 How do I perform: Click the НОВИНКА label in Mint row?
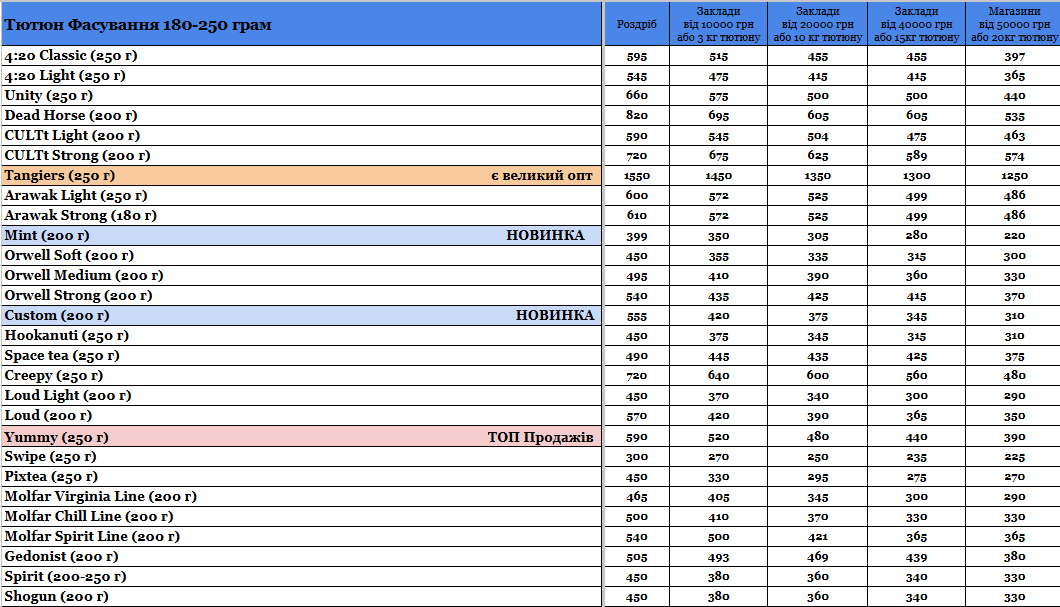pyautogui.click(x=545, y=236)
